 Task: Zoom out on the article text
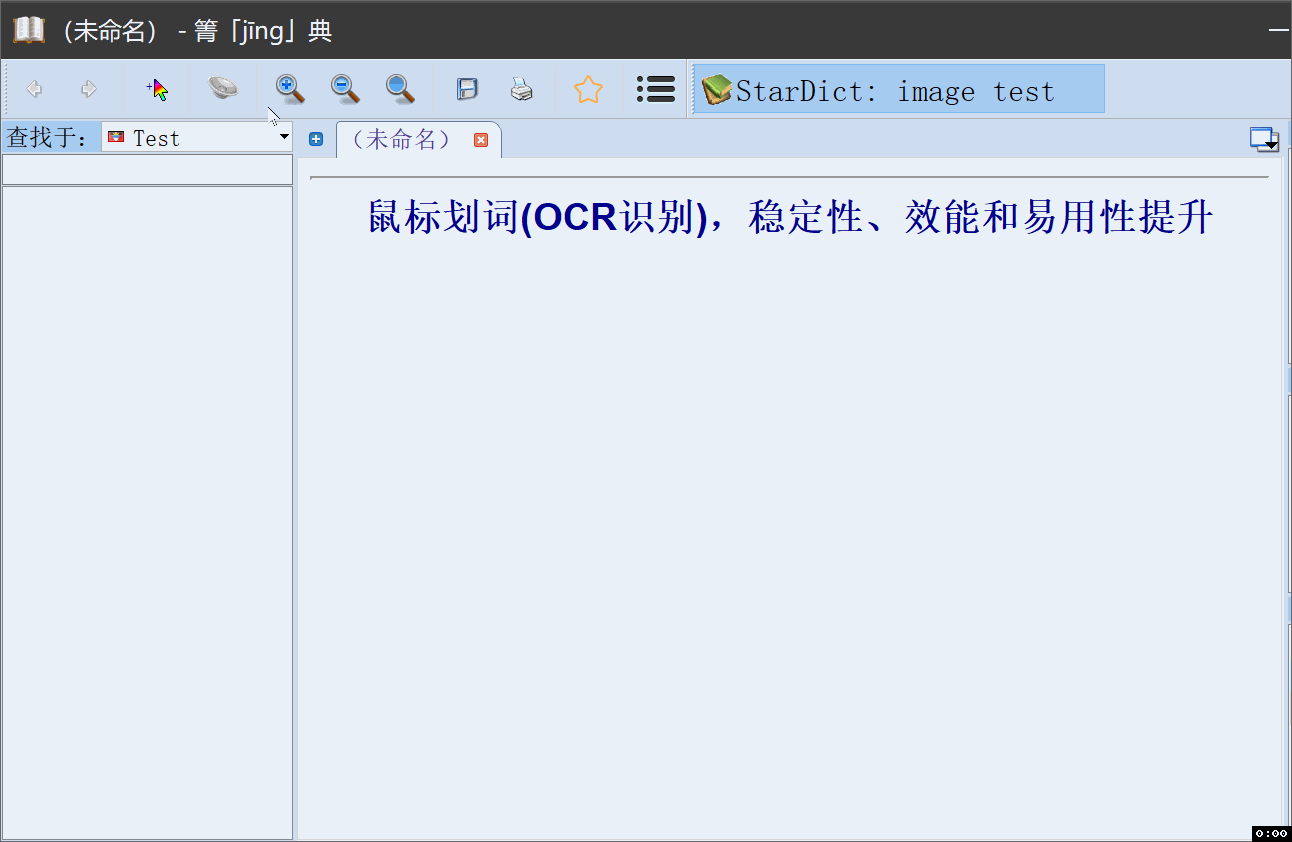[x=344, y=89]
